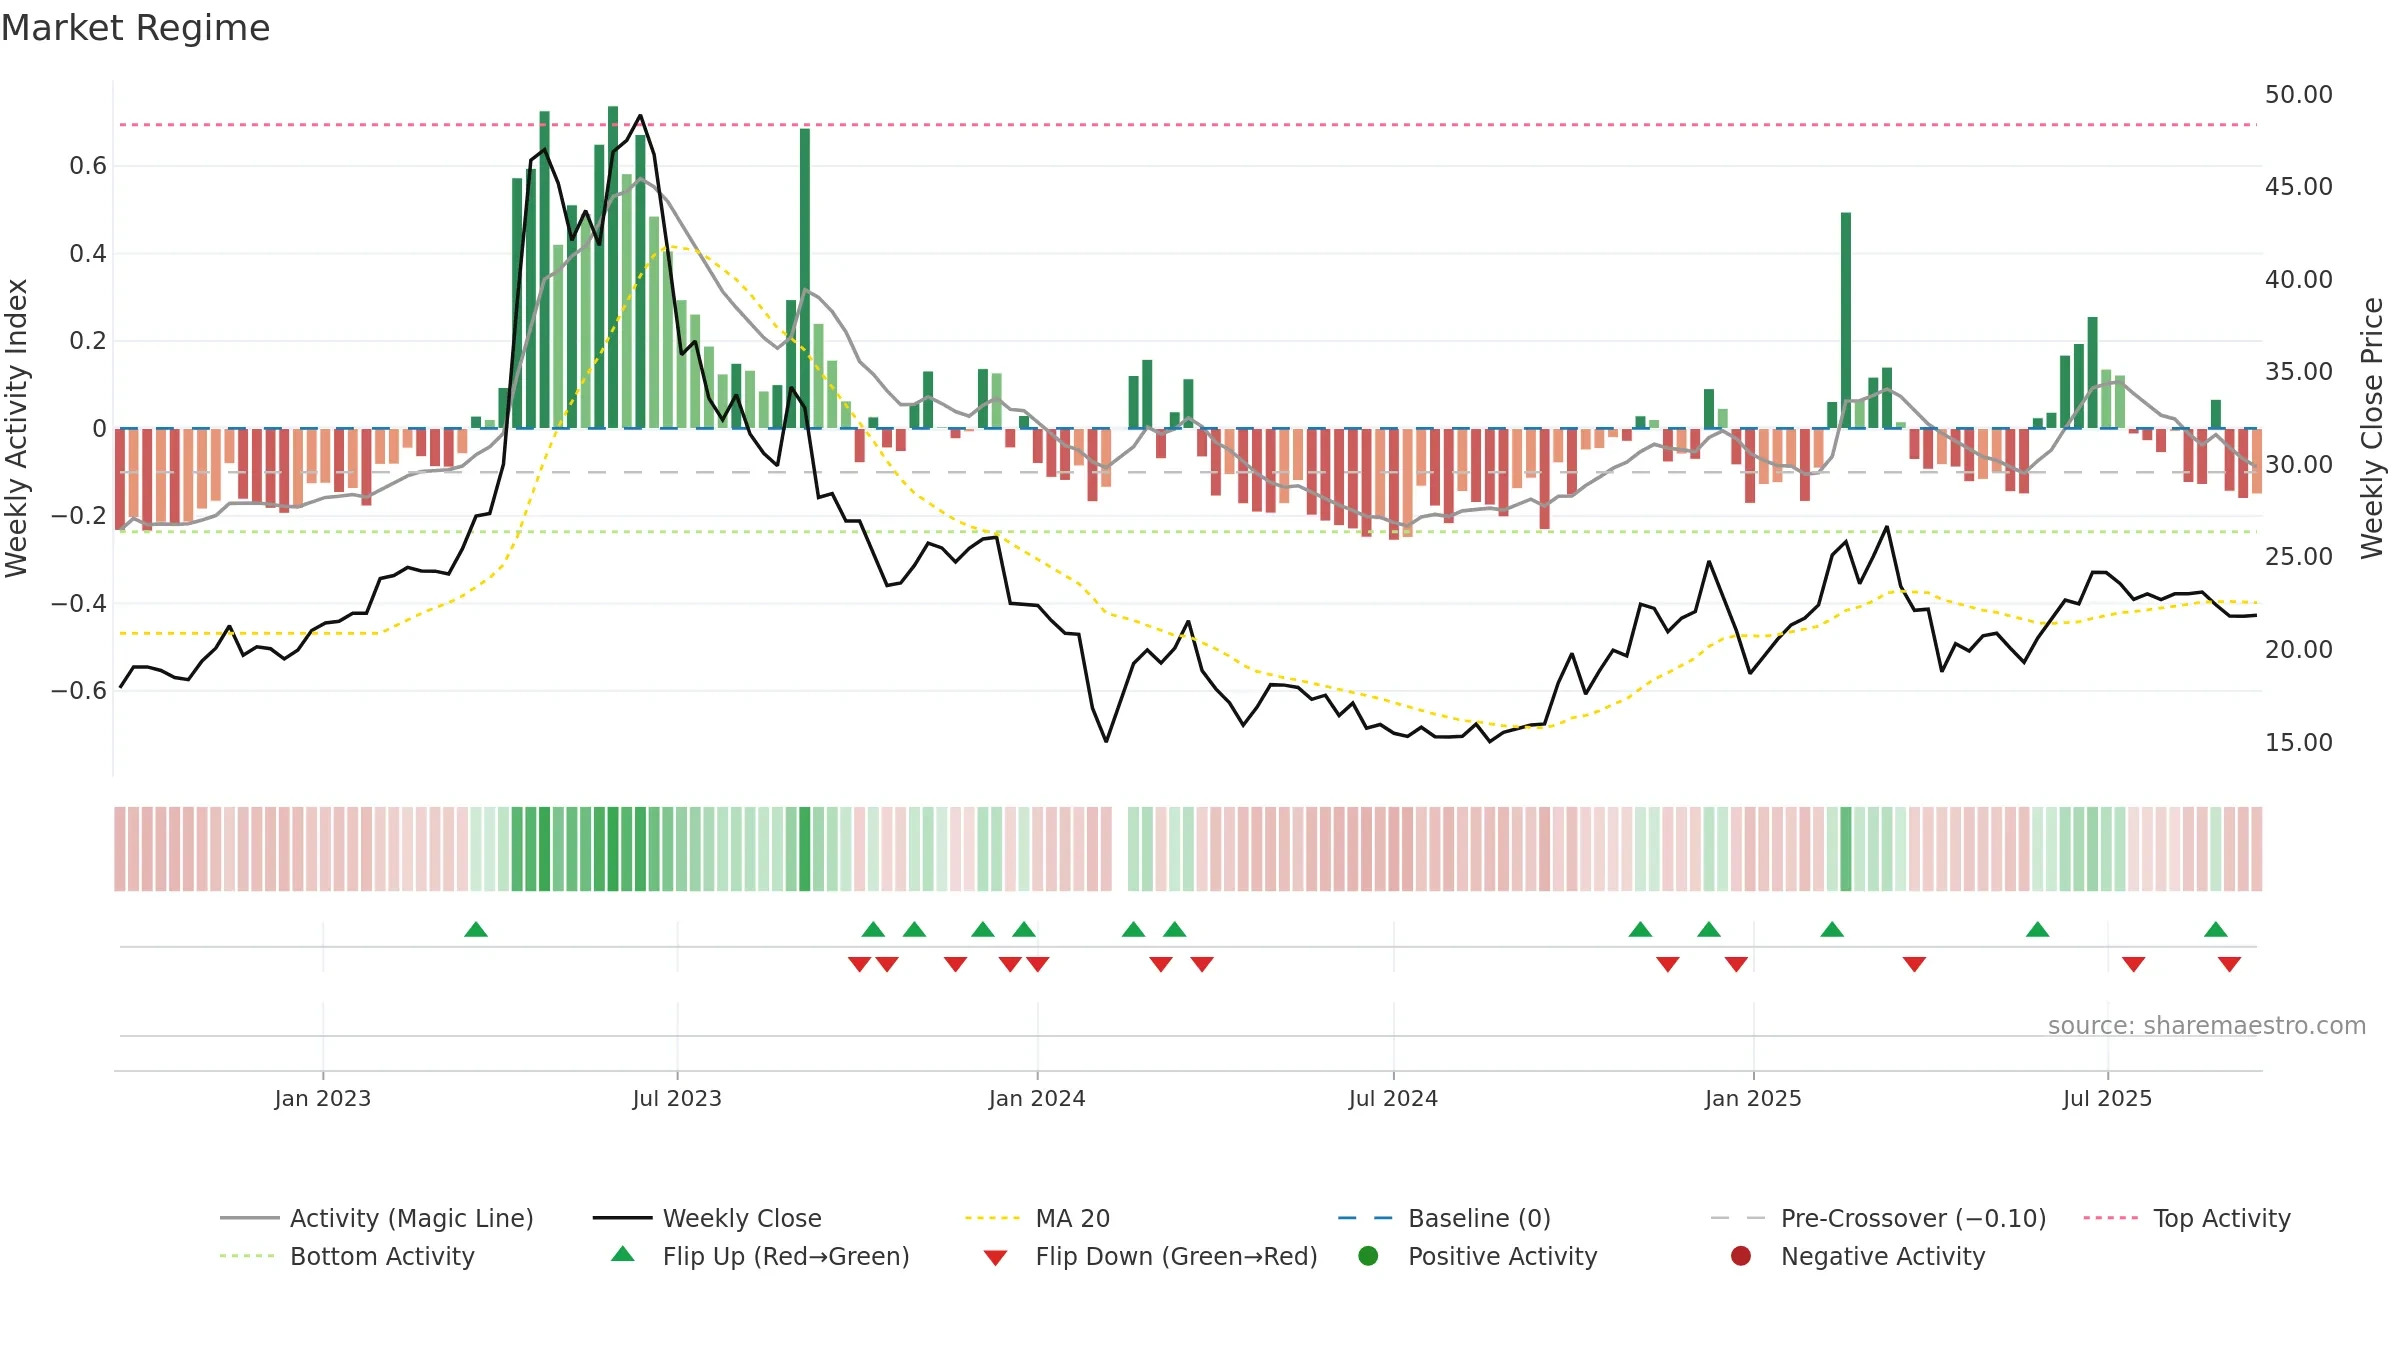Click the Weekly Close legend entry
This screenshot has height=1350, width=2400.
click(707, 1218)
